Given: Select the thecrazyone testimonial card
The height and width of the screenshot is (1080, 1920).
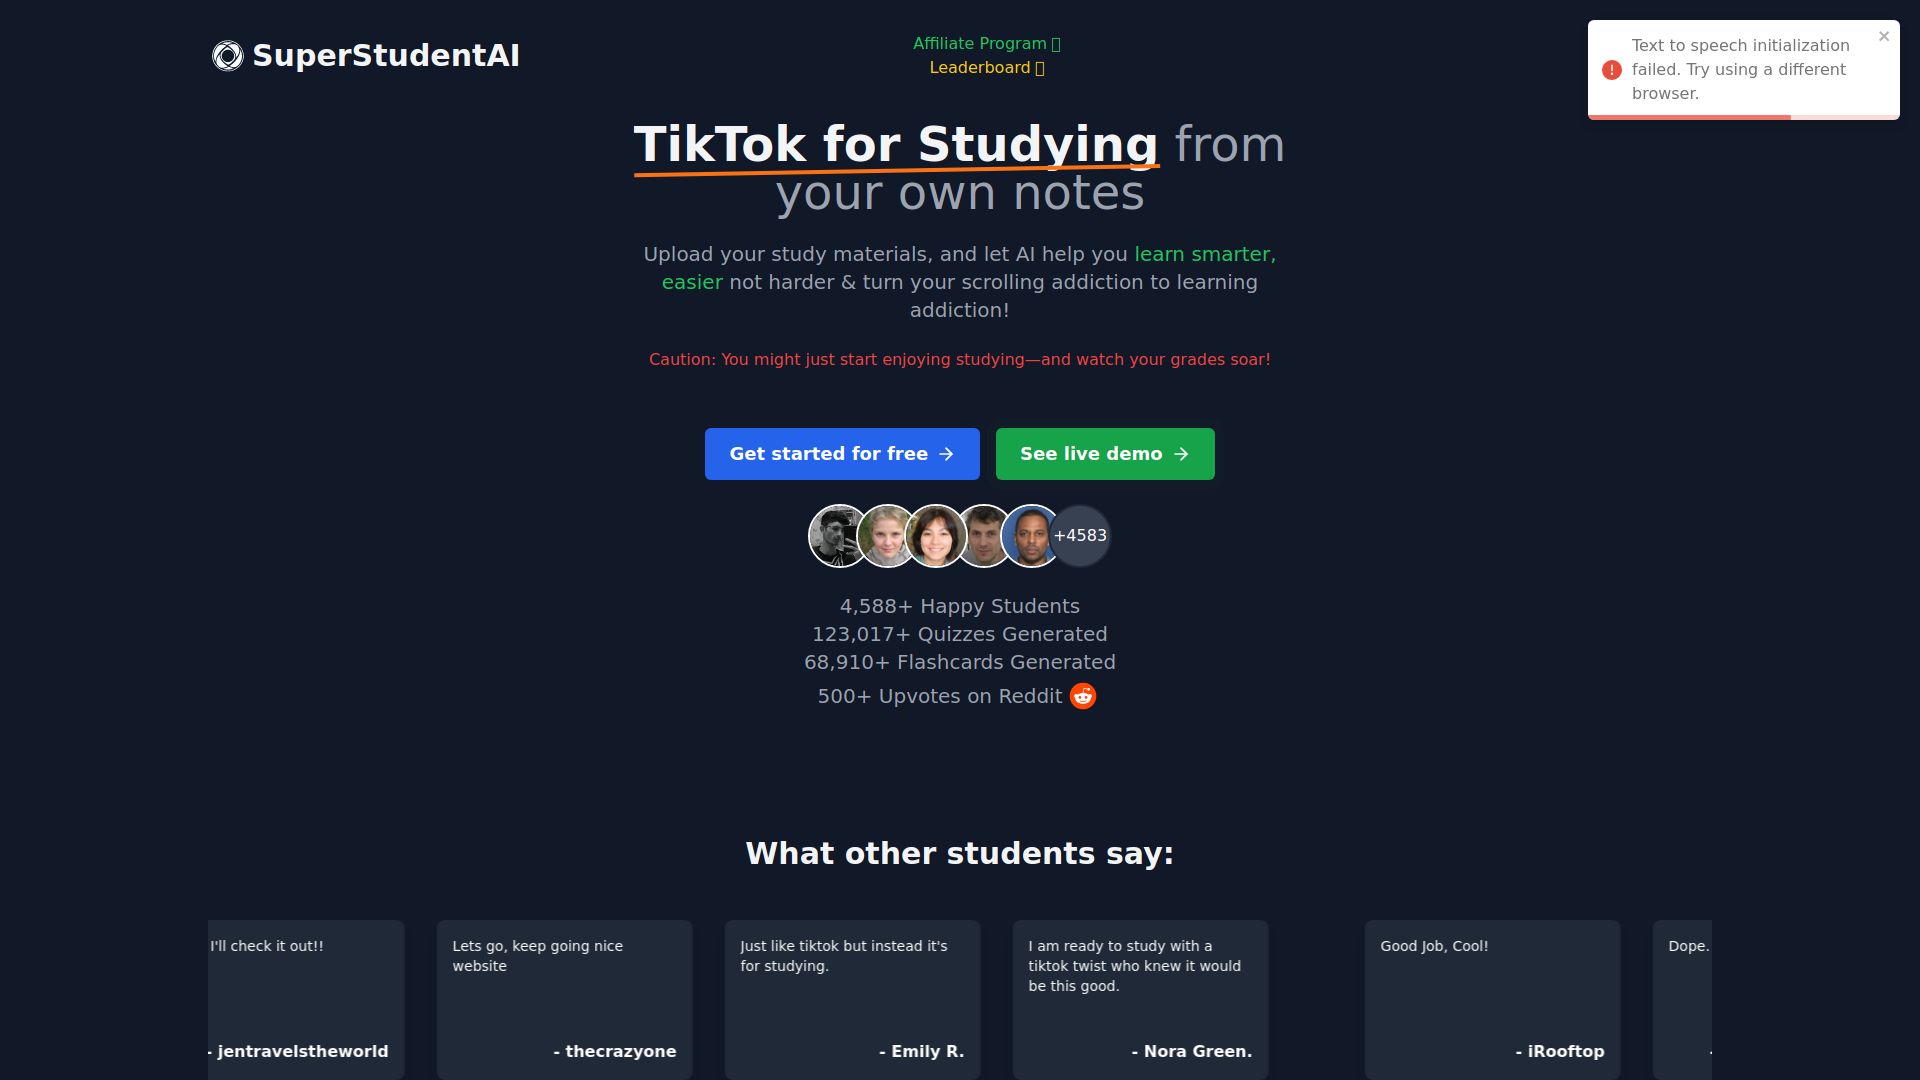Looking at the screenshot, I should pos(564,998).
